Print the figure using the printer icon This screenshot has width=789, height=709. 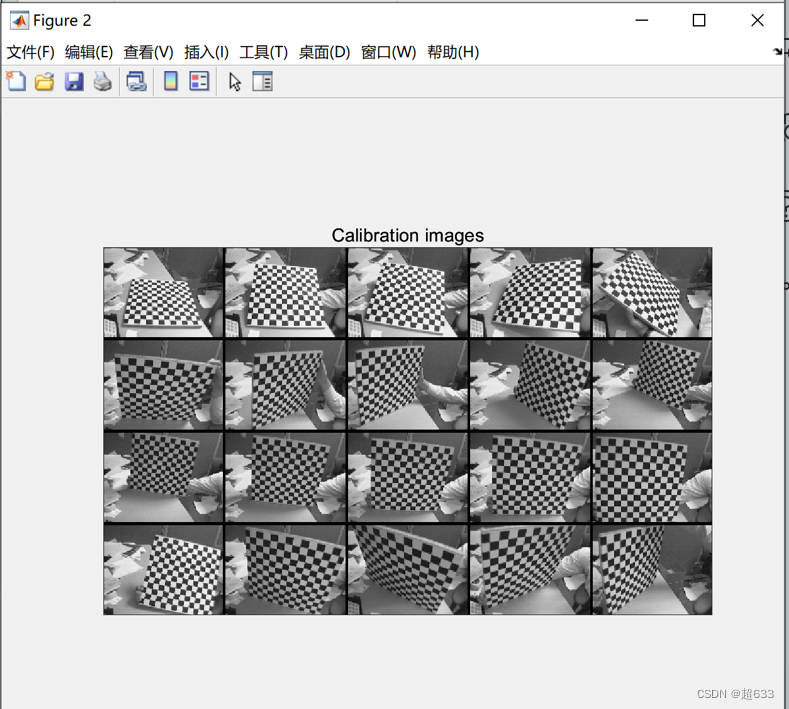(103, 81)
